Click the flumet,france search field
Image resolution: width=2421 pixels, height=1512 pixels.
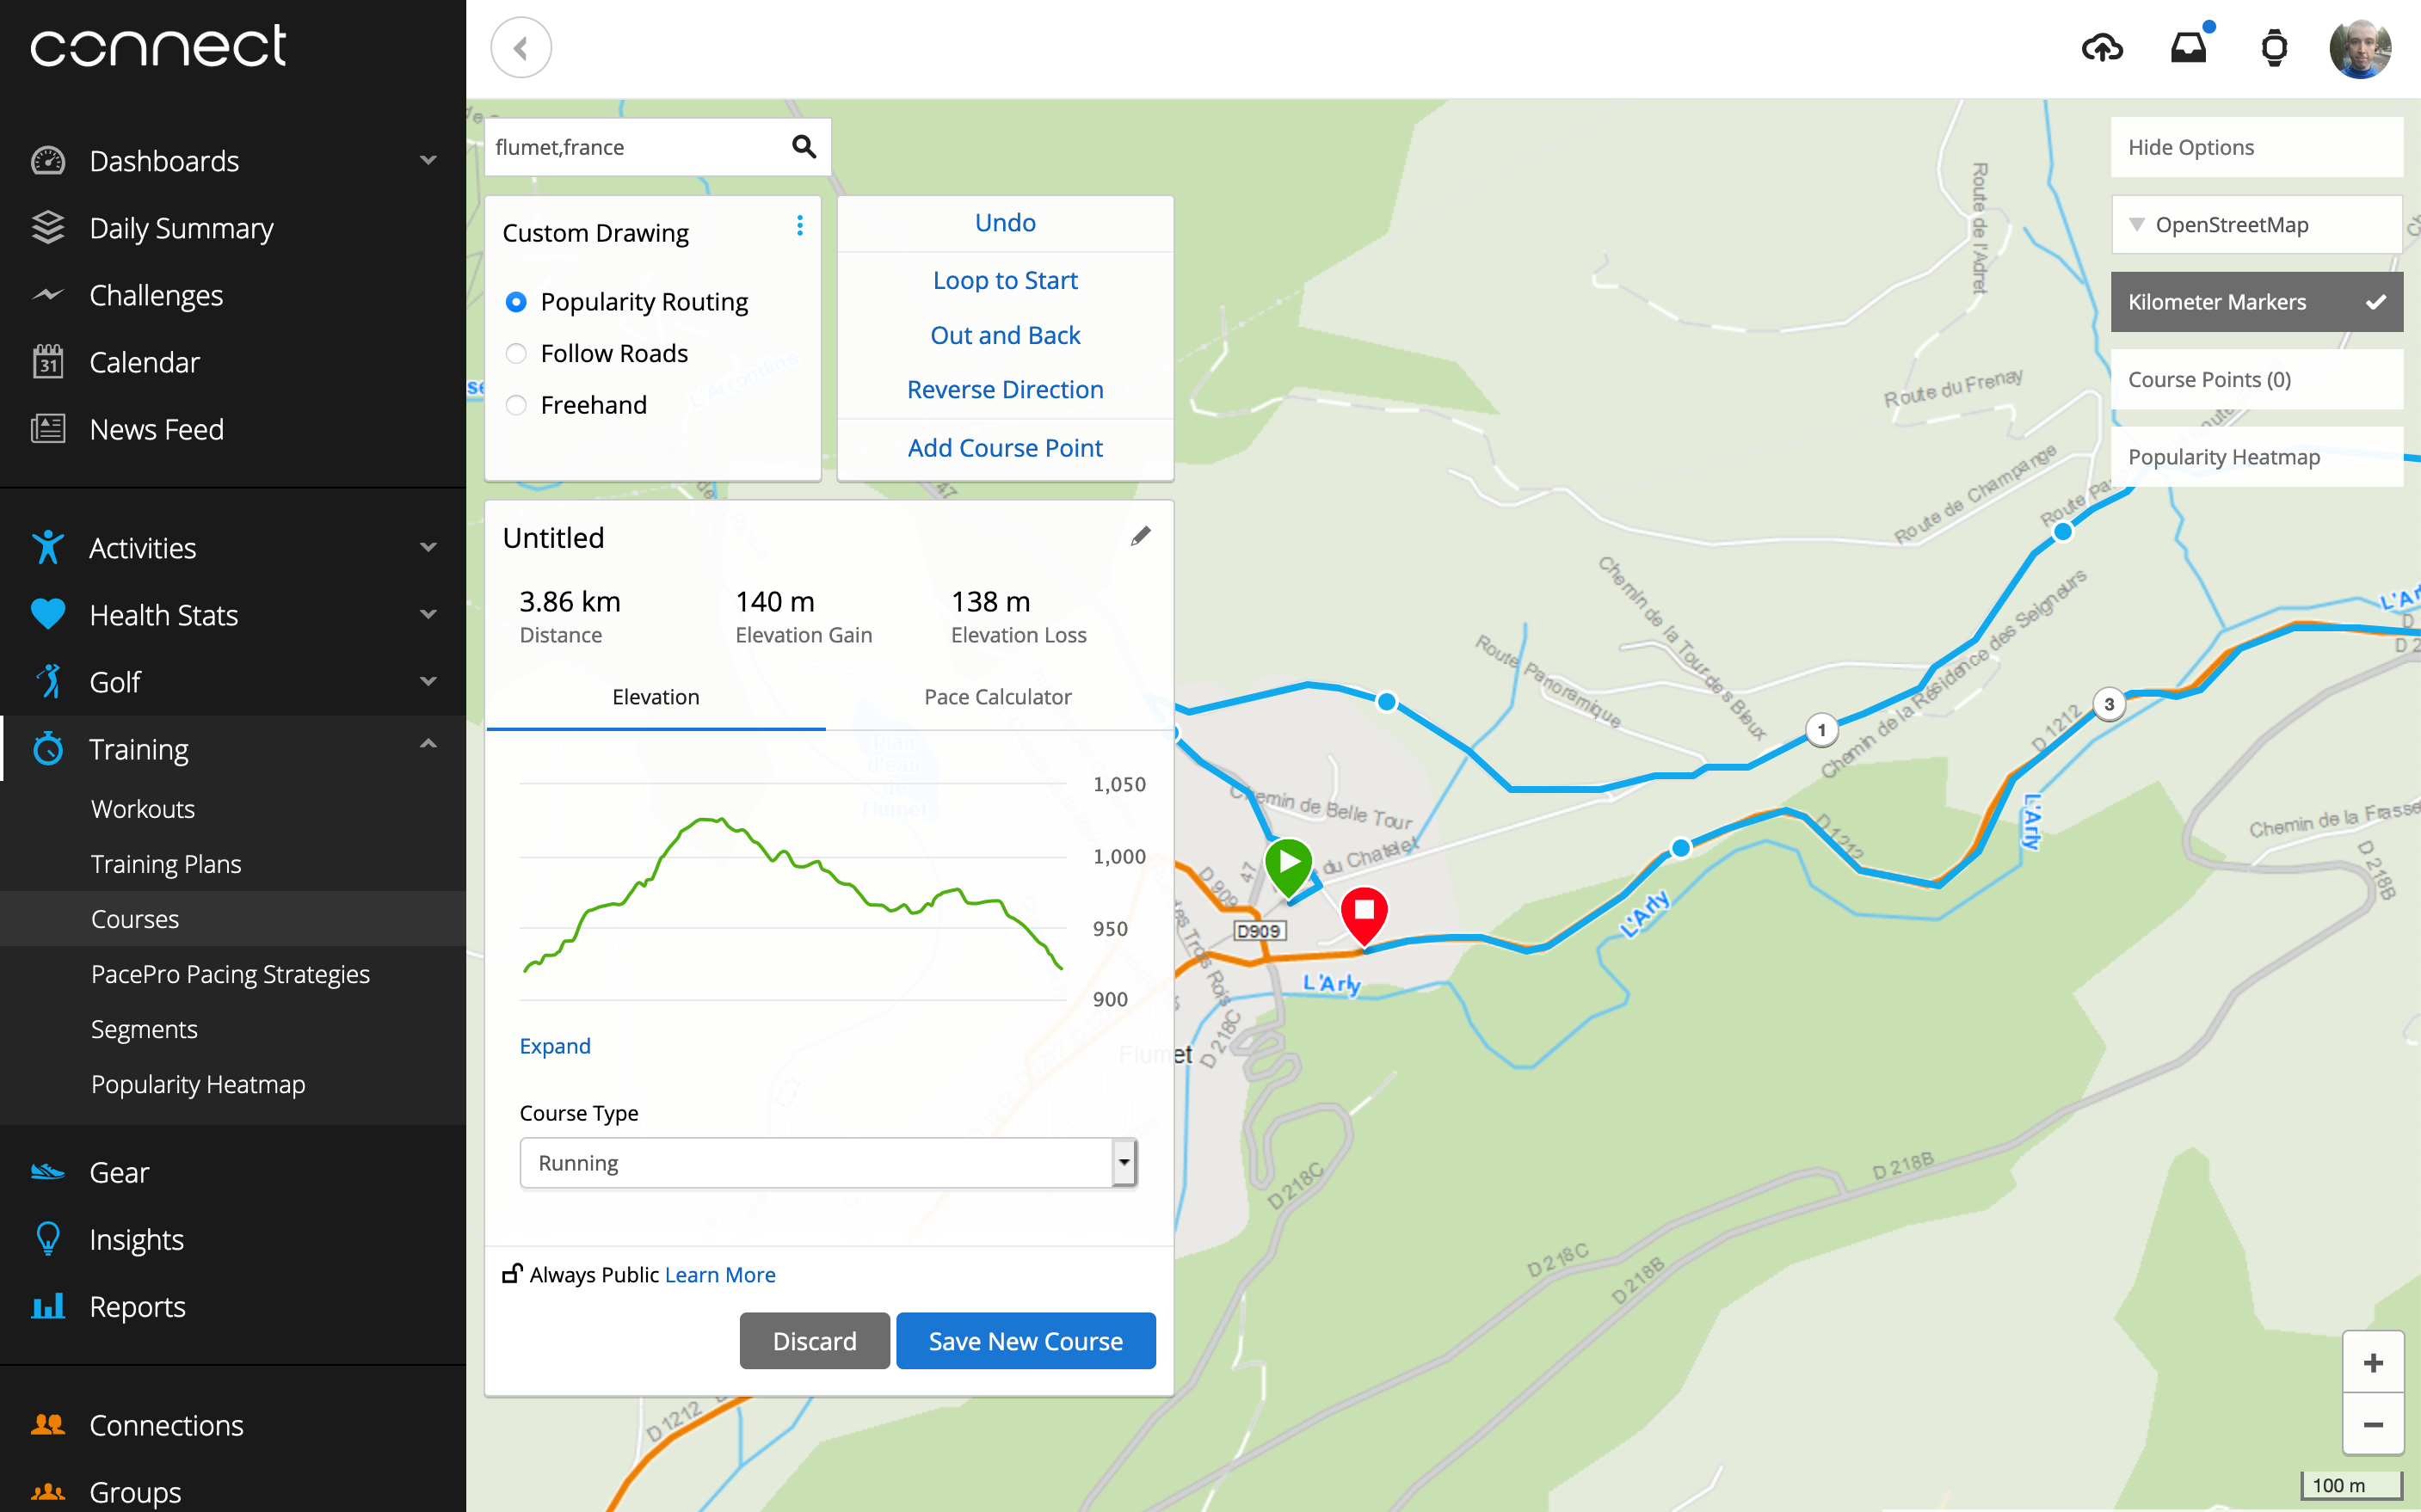[635, 147]
